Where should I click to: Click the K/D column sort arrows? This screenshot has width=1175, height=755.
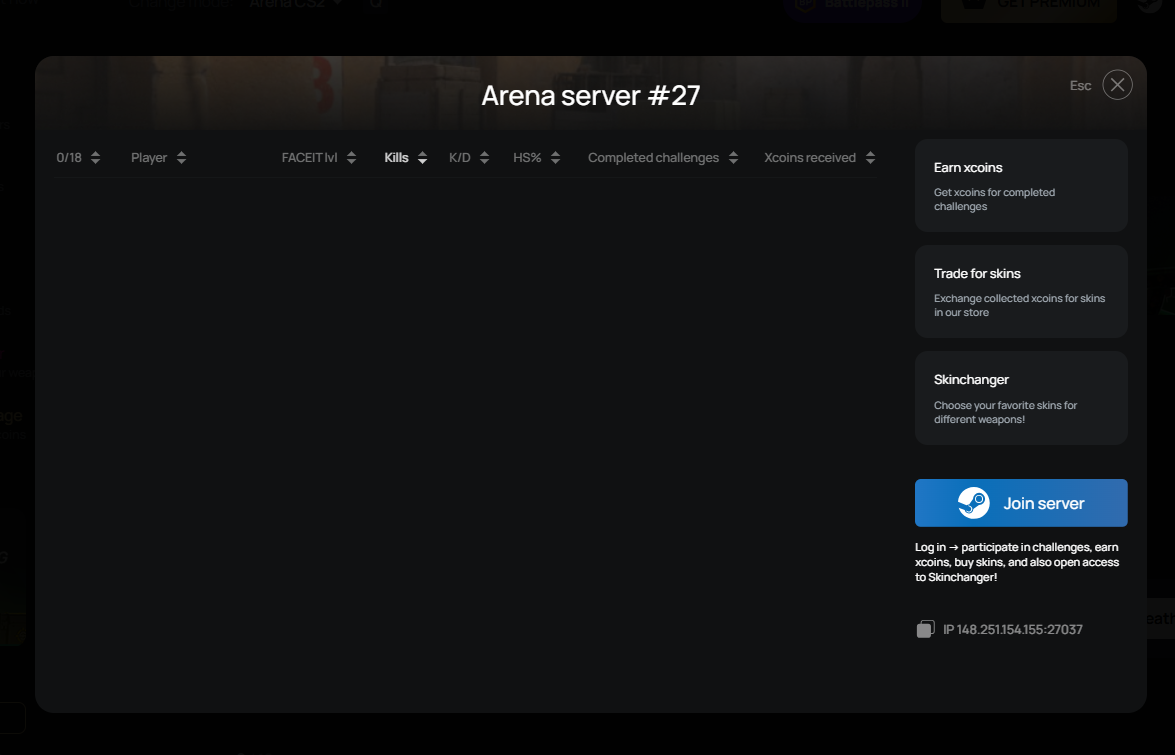tap(484, 158)
